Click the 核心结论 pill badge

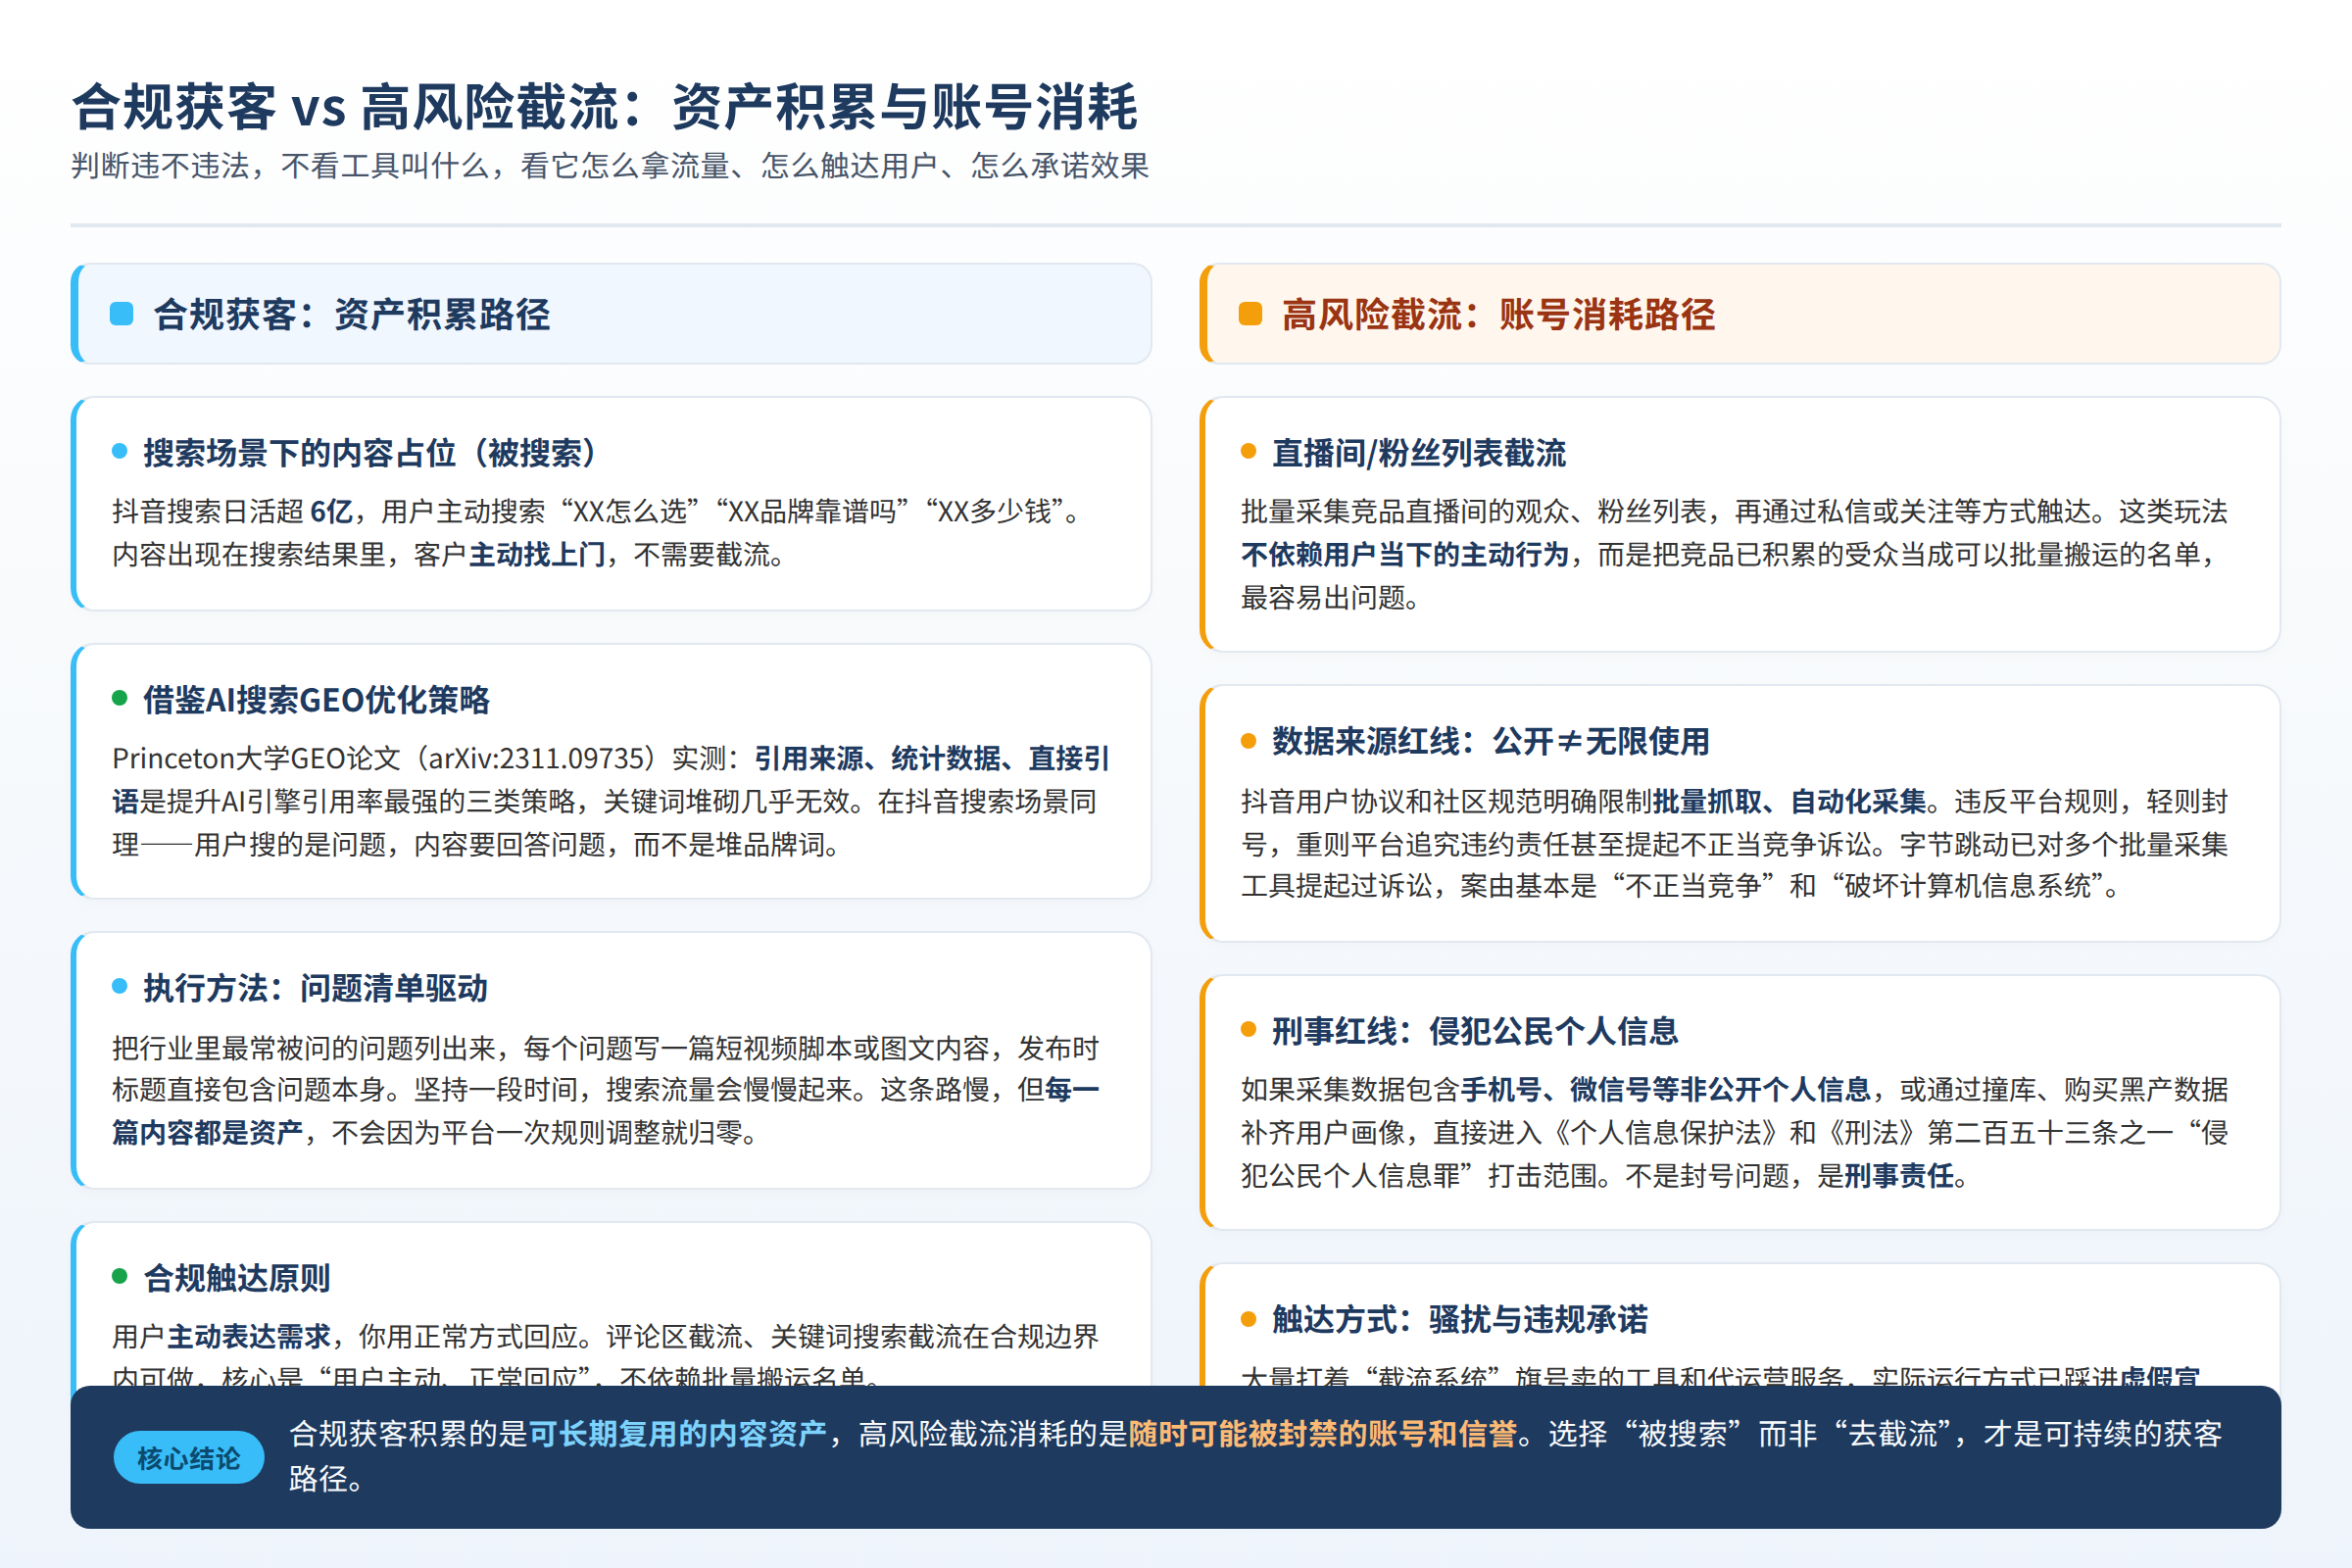point(188,1457)
